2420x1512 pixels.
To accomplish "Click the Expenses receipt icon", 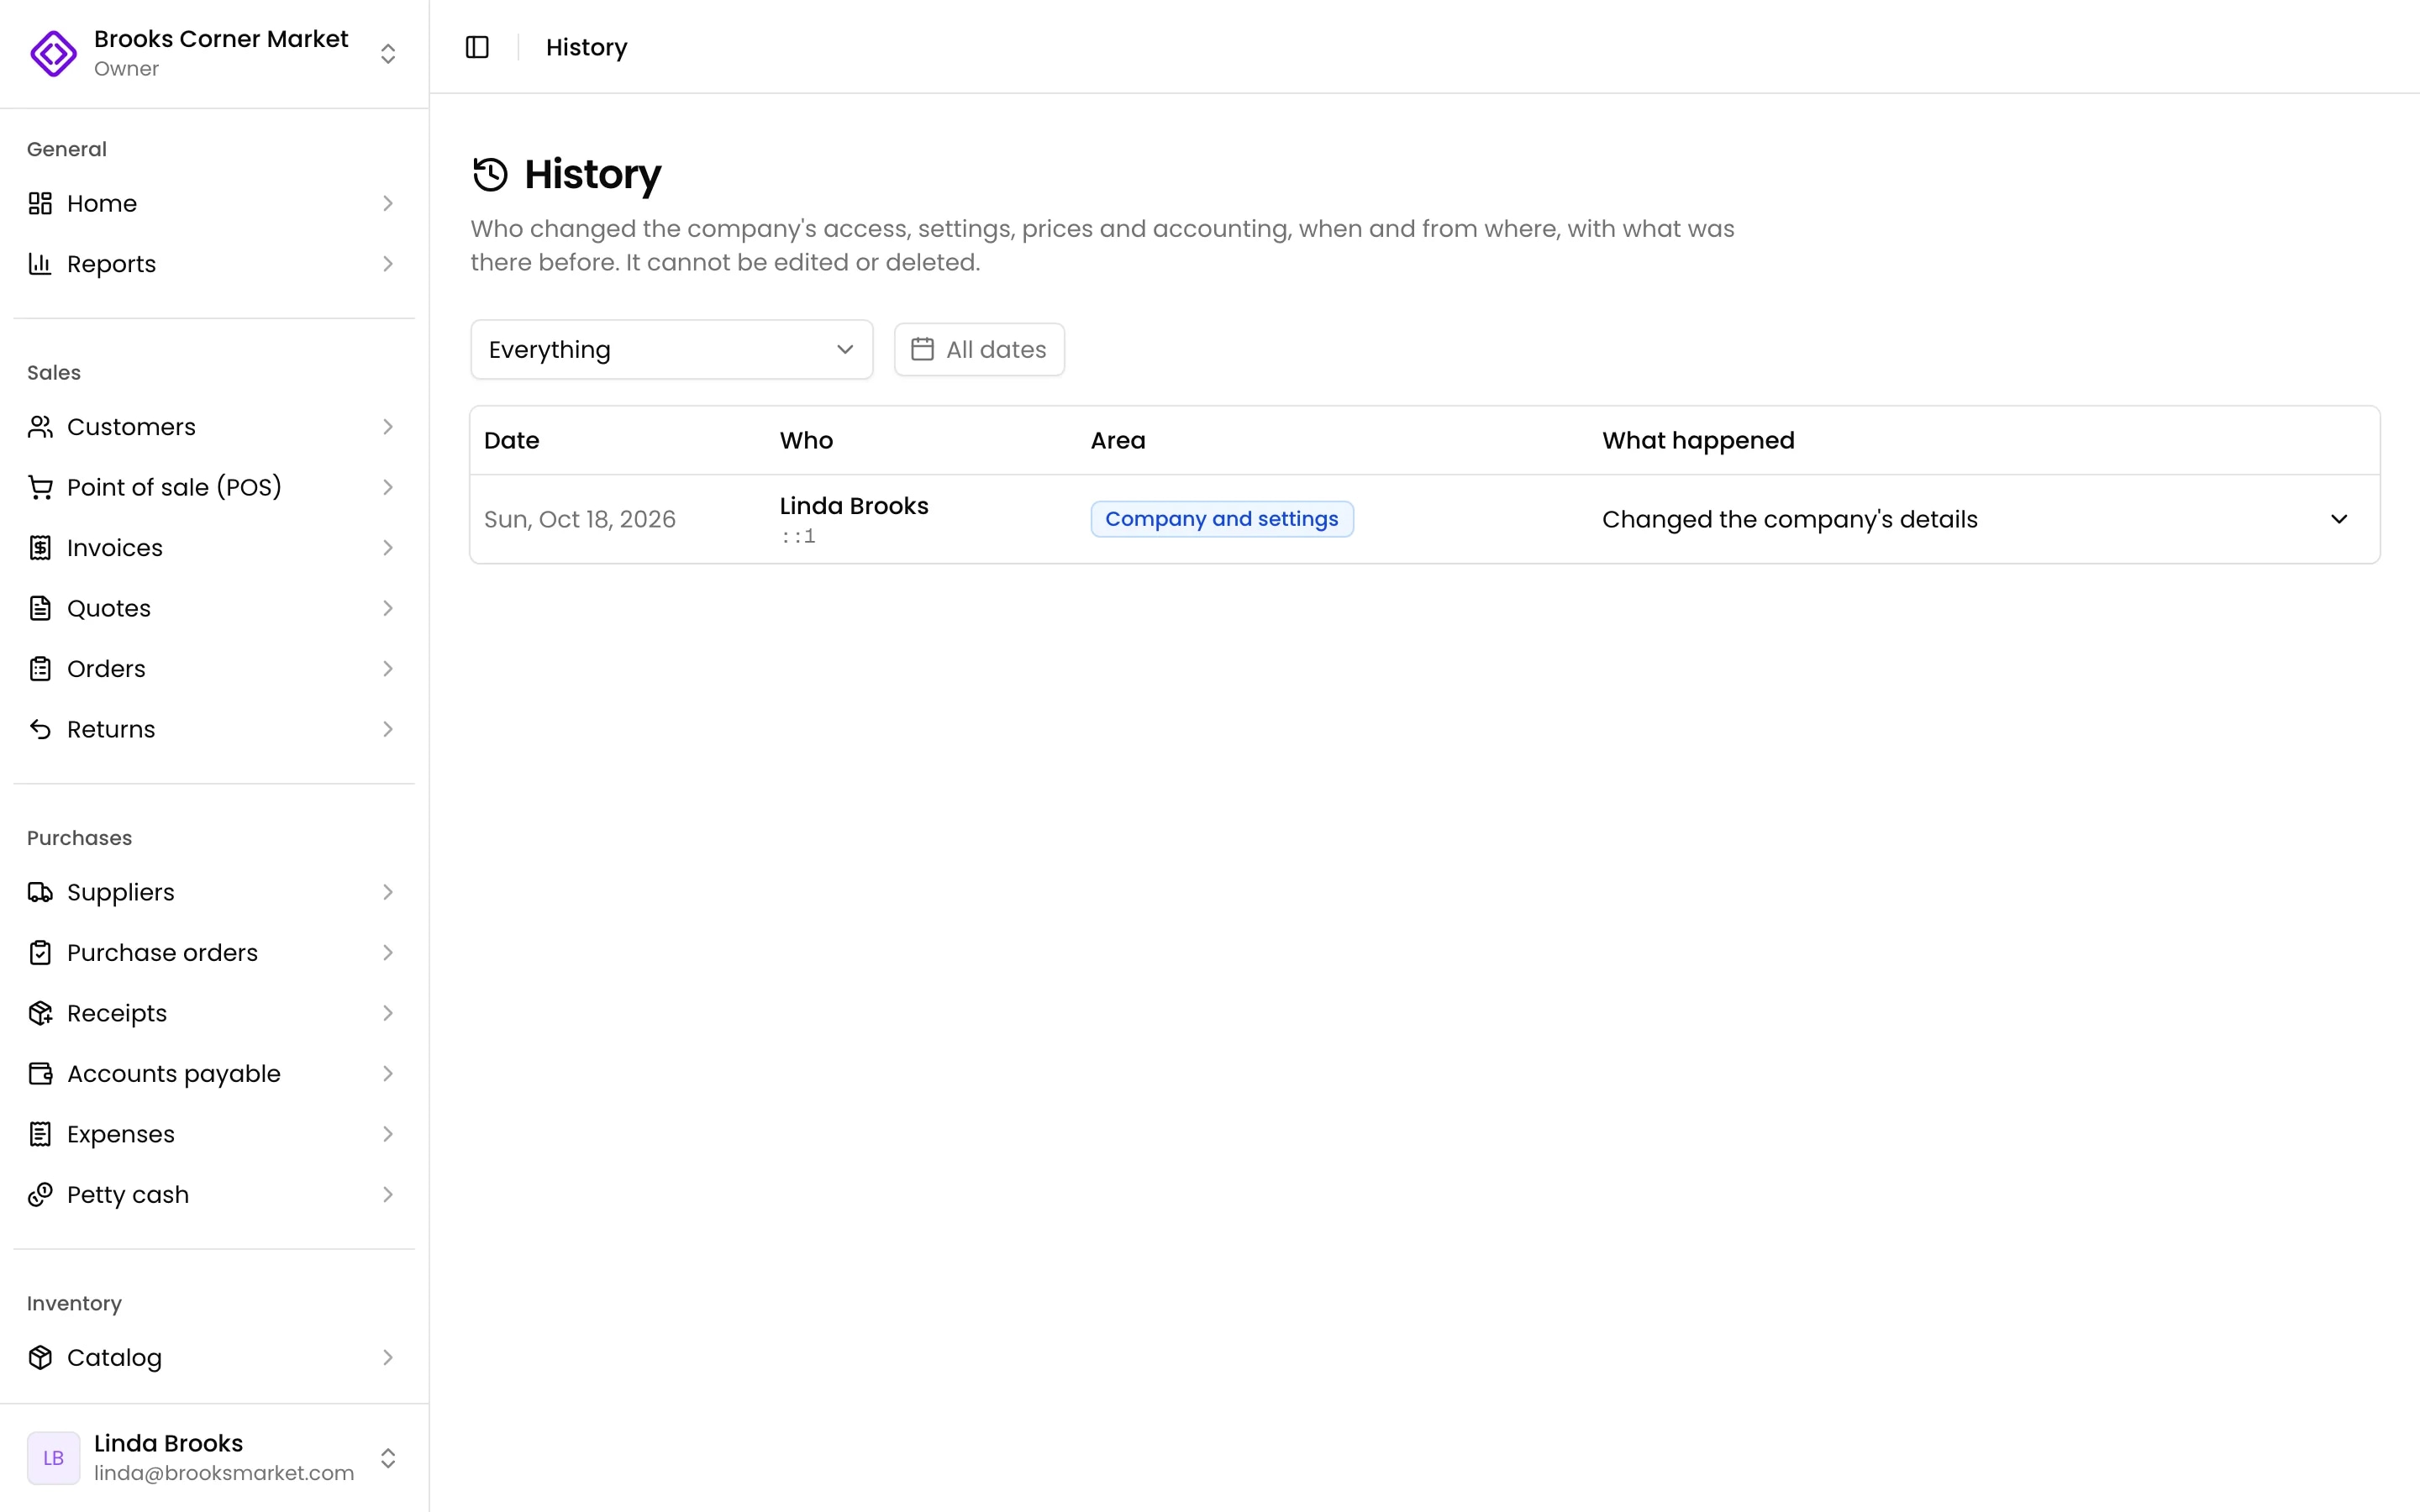I will (x=40, y=1134).
